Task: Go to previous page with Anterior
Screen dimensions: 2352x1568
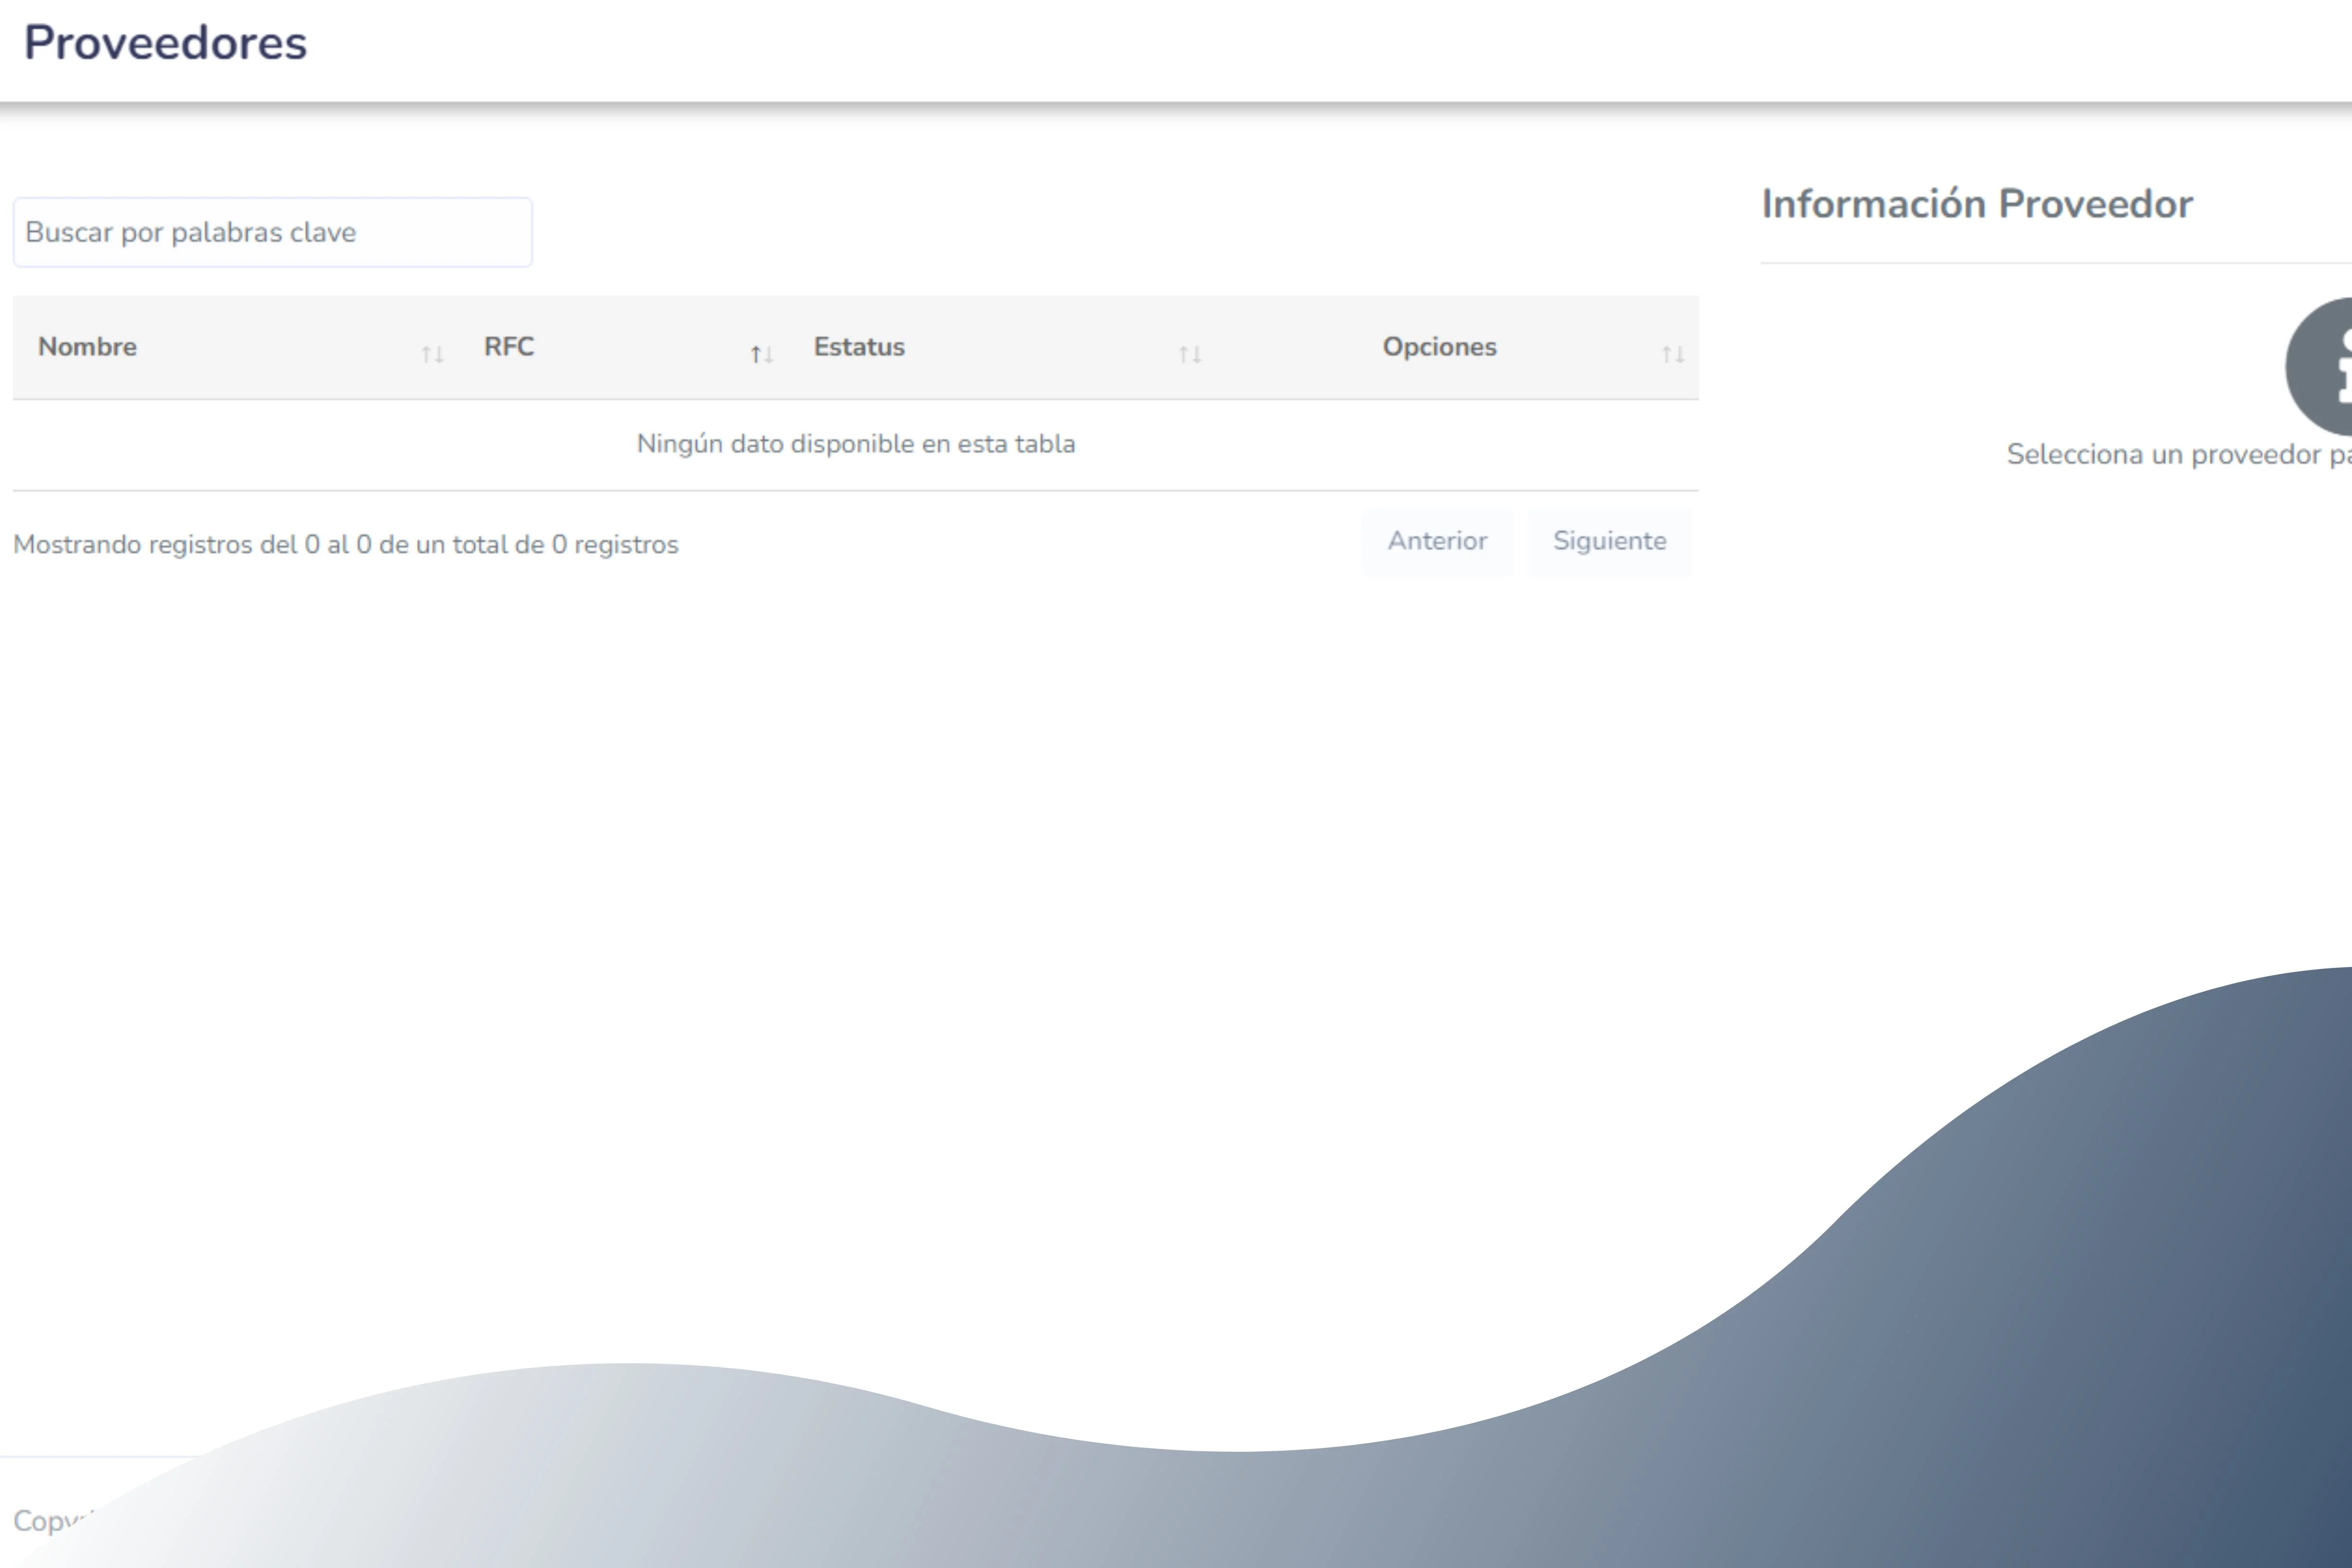Action: [x=1437, y=541]
